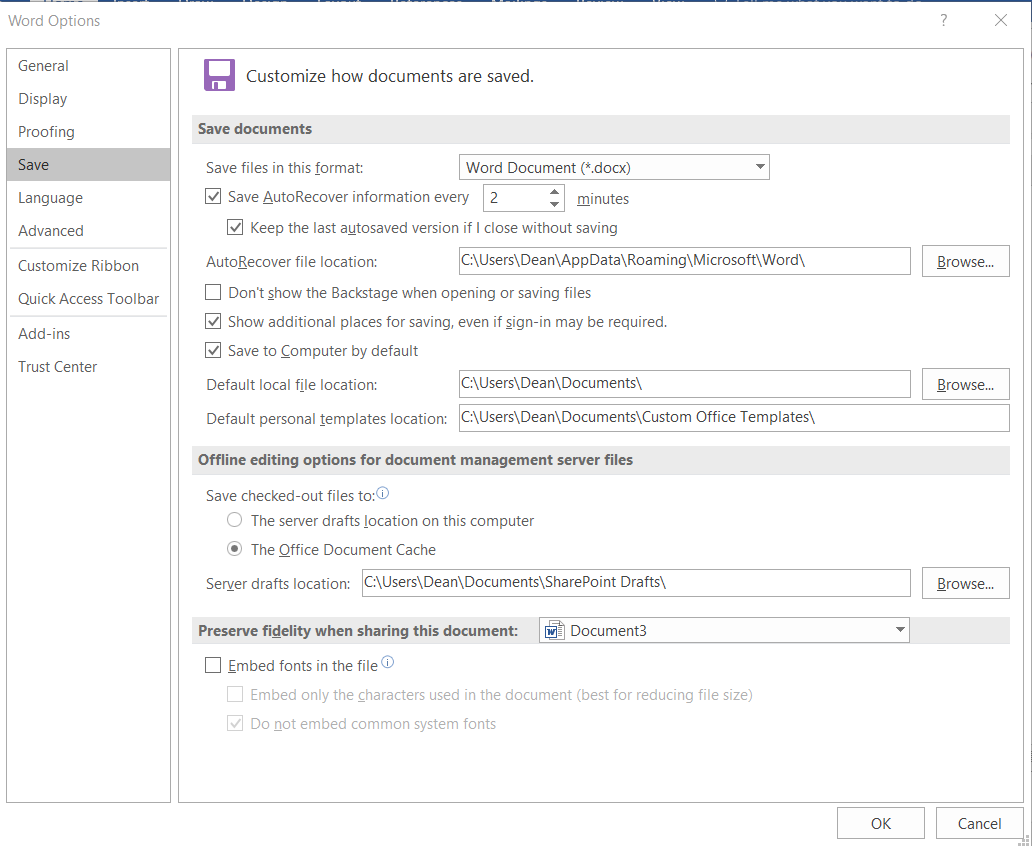Open the Display options category
Image resolution: width=1032 pixels, height=846 pixels.
coord(88,99)
